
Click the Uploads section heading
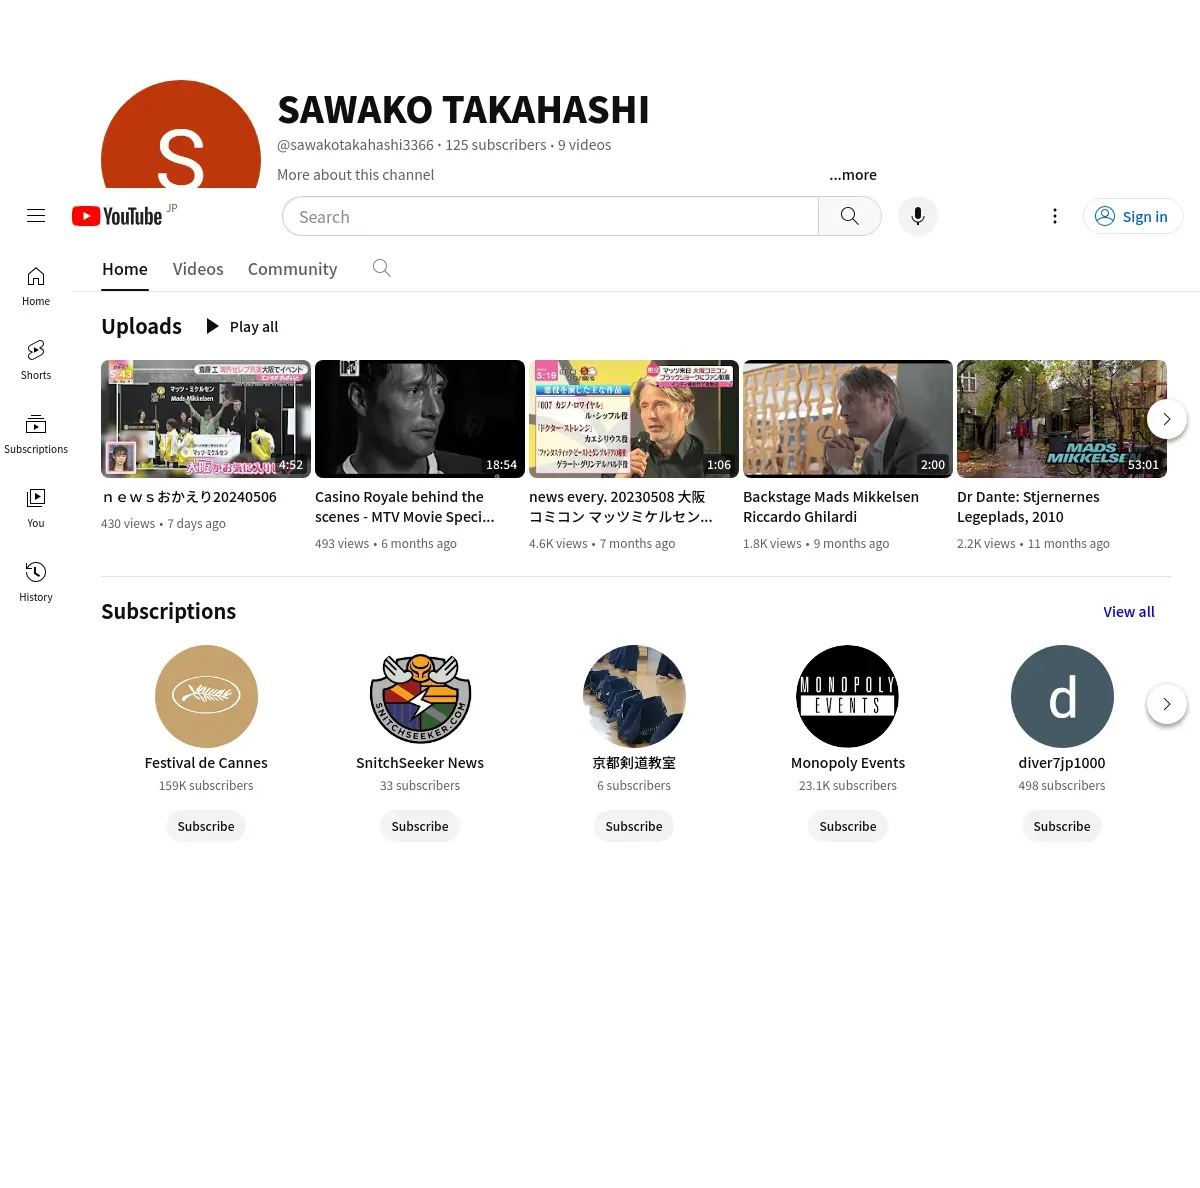point(142,326)
